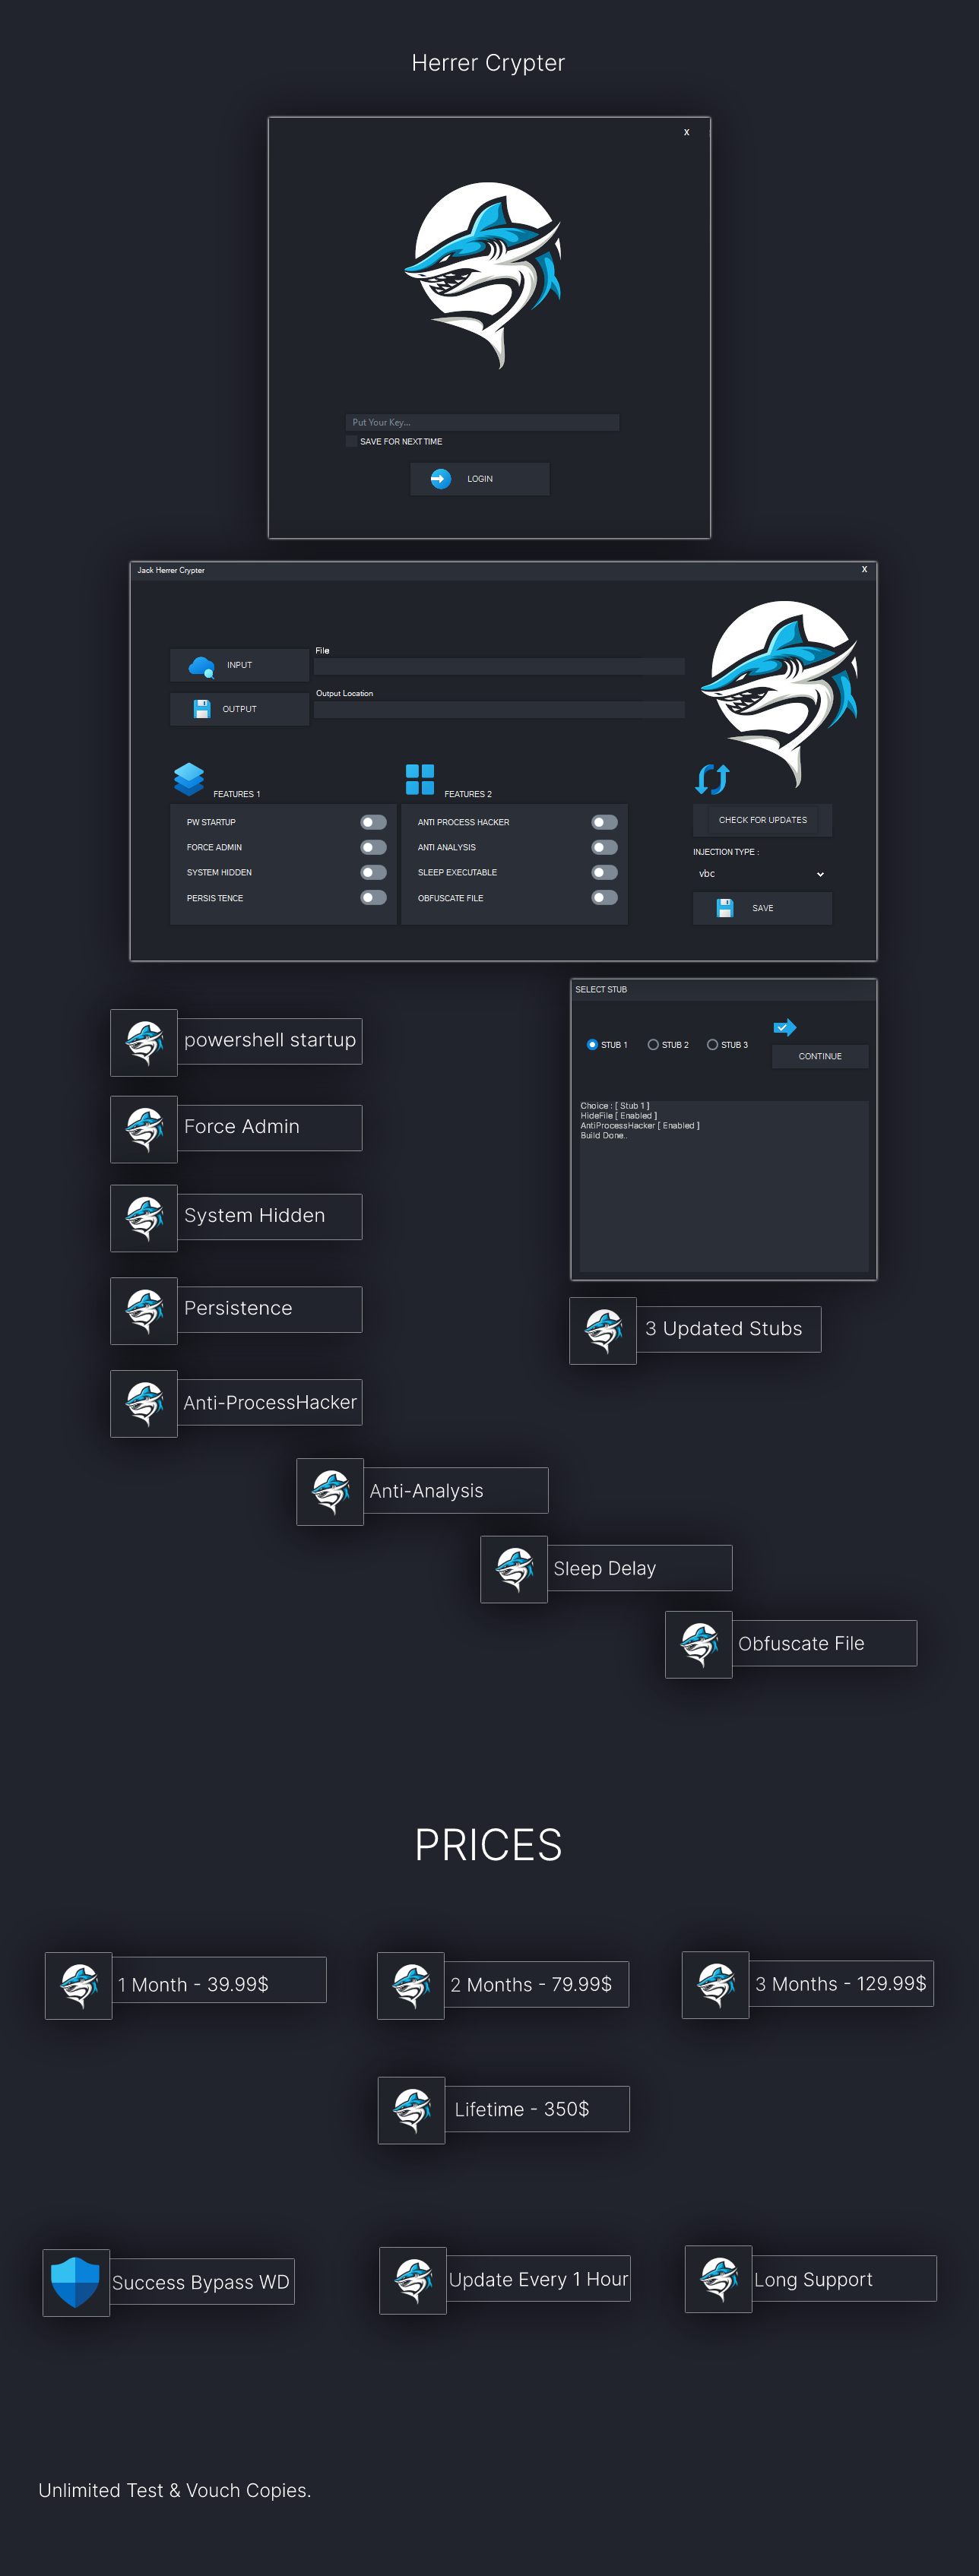Click the '3 Months - 129.99$' price text
Viewport: 979px width, 2576px height.
841,1984
